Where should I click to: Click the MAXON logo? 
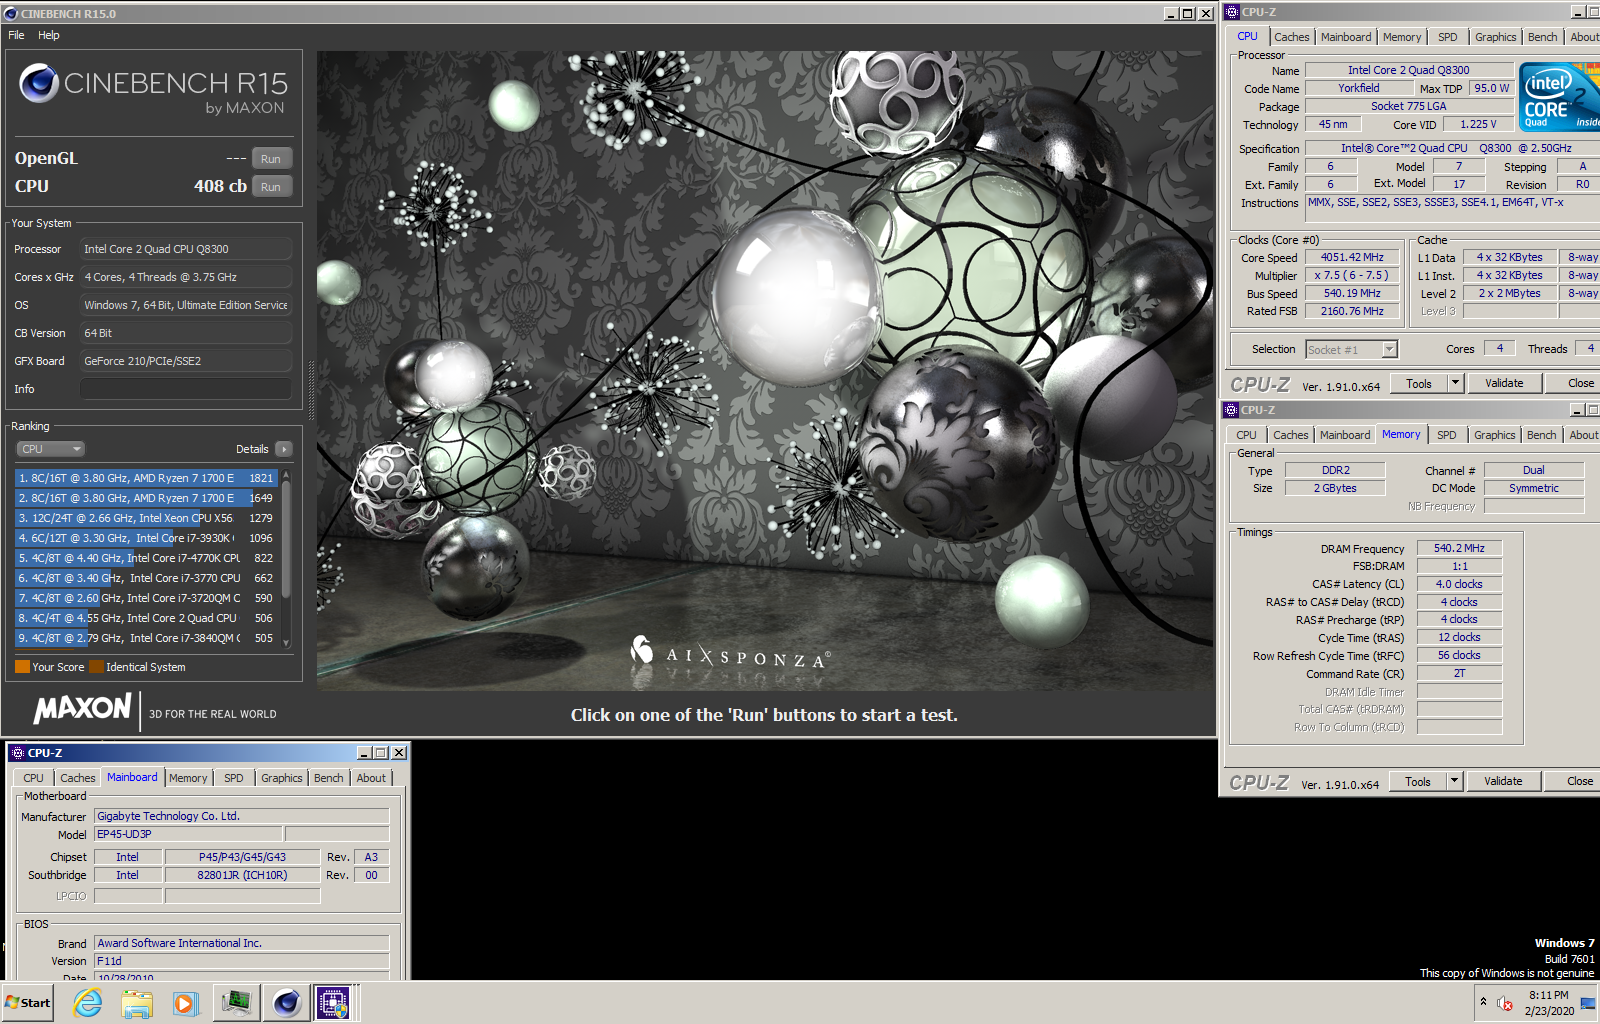coord(82,709)
